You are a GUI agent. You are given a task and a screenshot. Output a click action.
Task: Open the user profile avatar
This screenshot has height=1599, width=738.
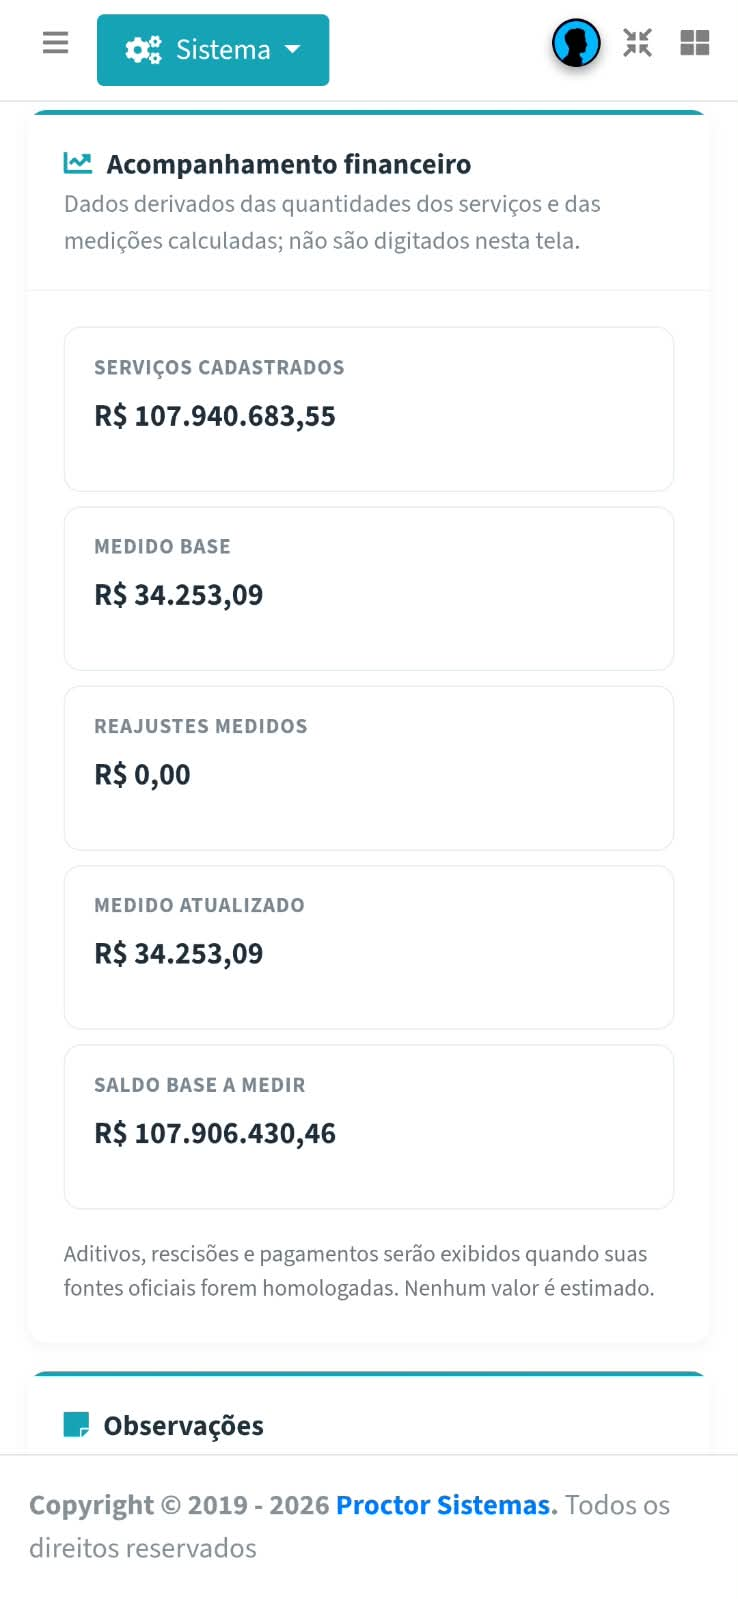pyautogui.click(x=576, y=44)
